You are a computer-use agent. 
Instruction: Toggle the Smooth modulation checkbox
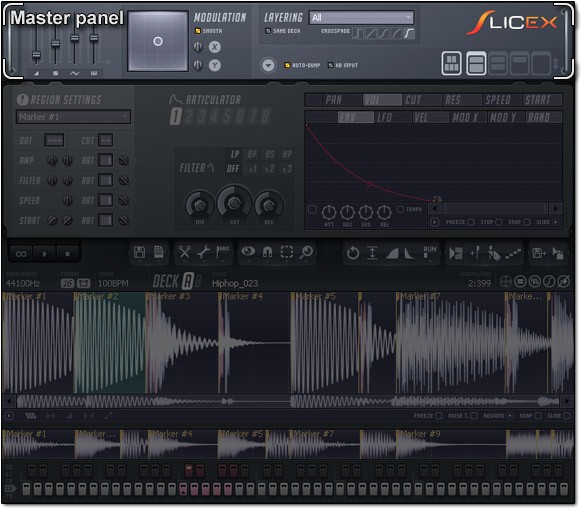(x=197, y=31)
